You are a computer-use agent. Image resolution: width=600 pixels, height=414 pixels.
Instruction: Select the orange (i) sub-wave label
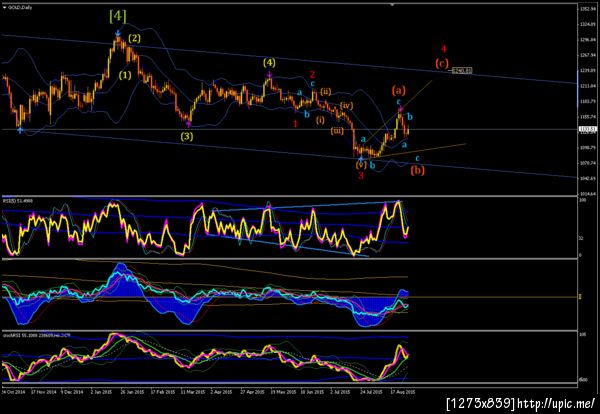(320, 120)
